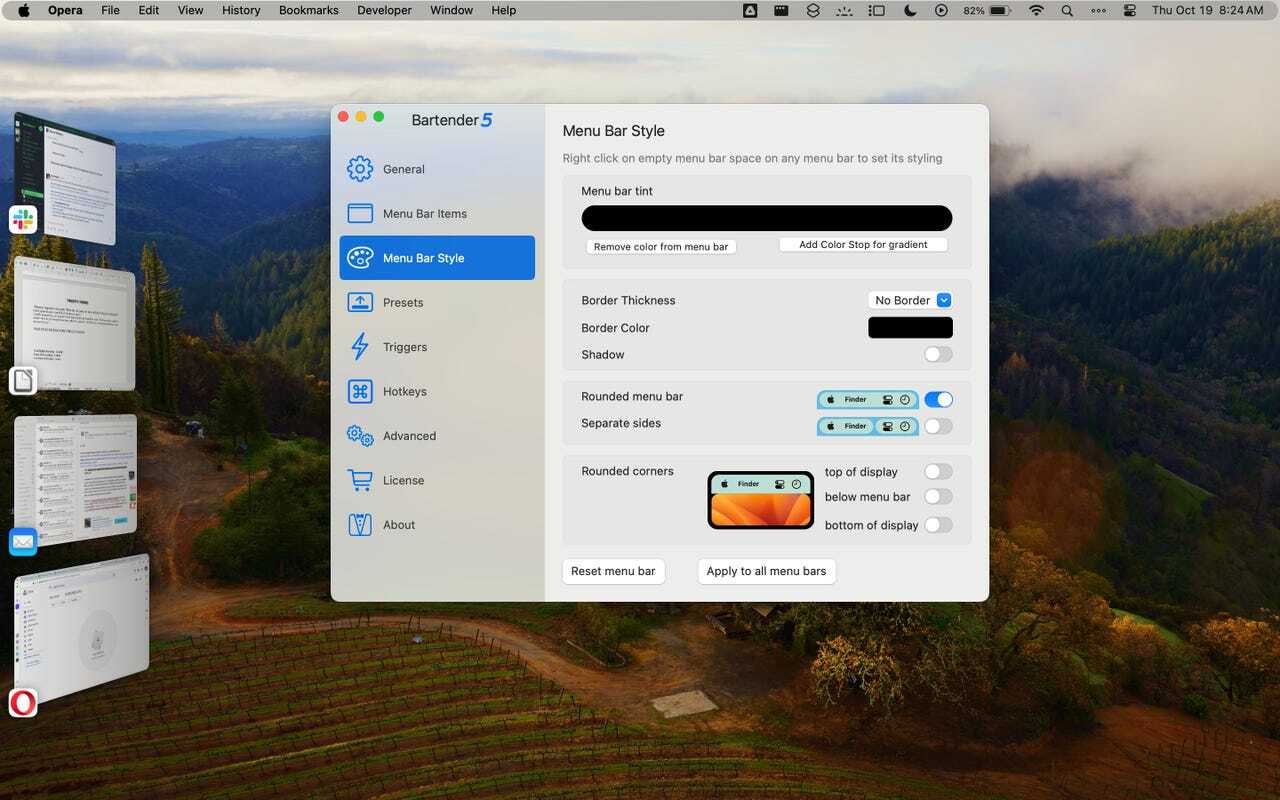The image size is (1280, 800).
Task: Toggle rounded corners for top of display
Action: click(x=938, y=471)
